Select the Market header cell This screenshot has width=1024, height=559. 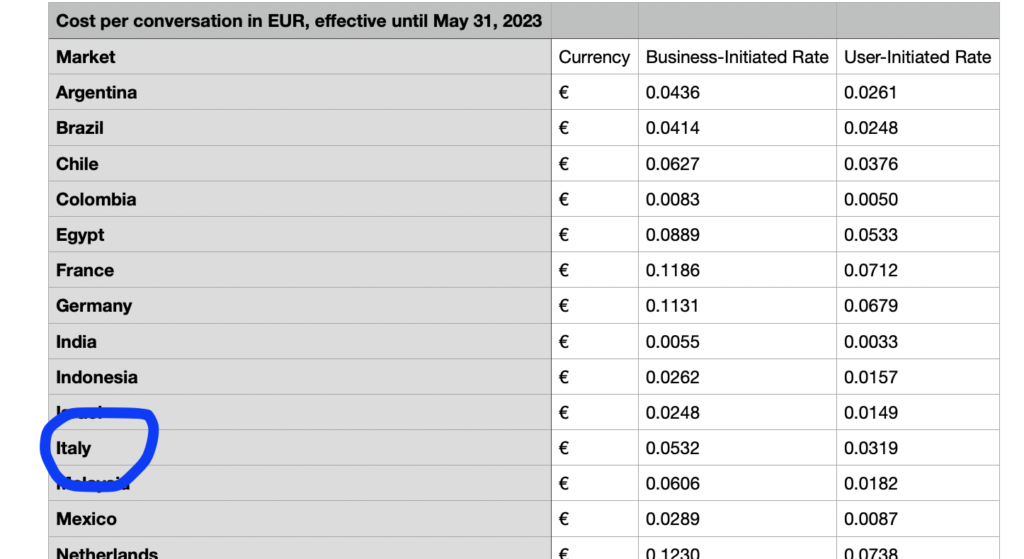click(x=300, y=57)
